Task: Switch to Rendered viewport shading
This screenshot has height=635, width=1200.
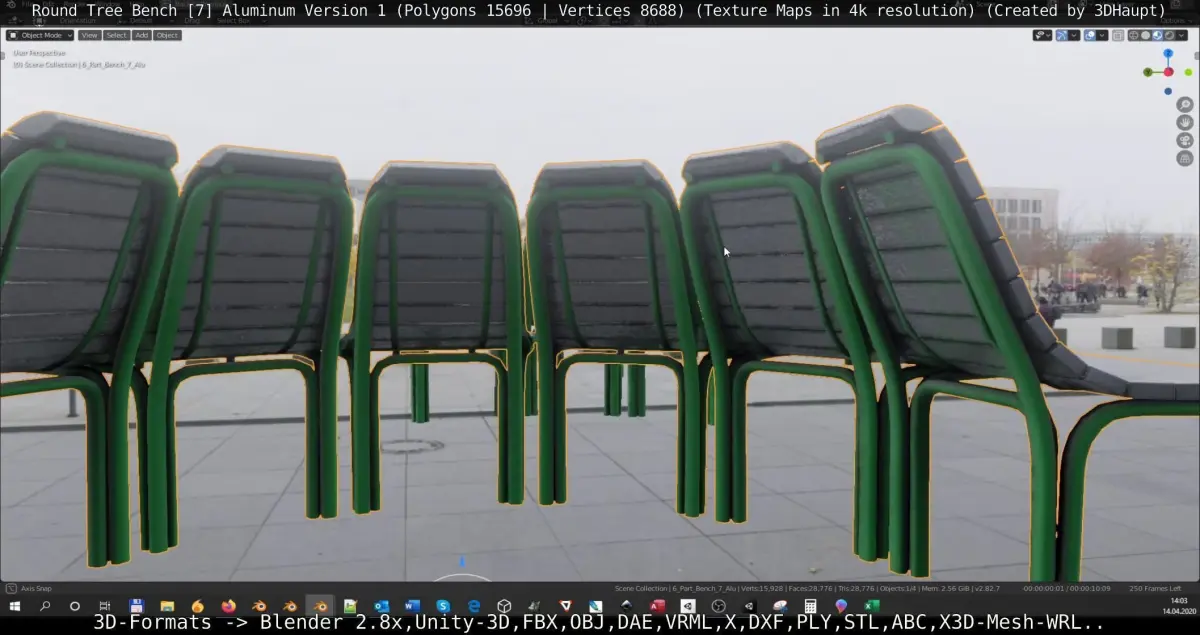Action: point(1170,35)
